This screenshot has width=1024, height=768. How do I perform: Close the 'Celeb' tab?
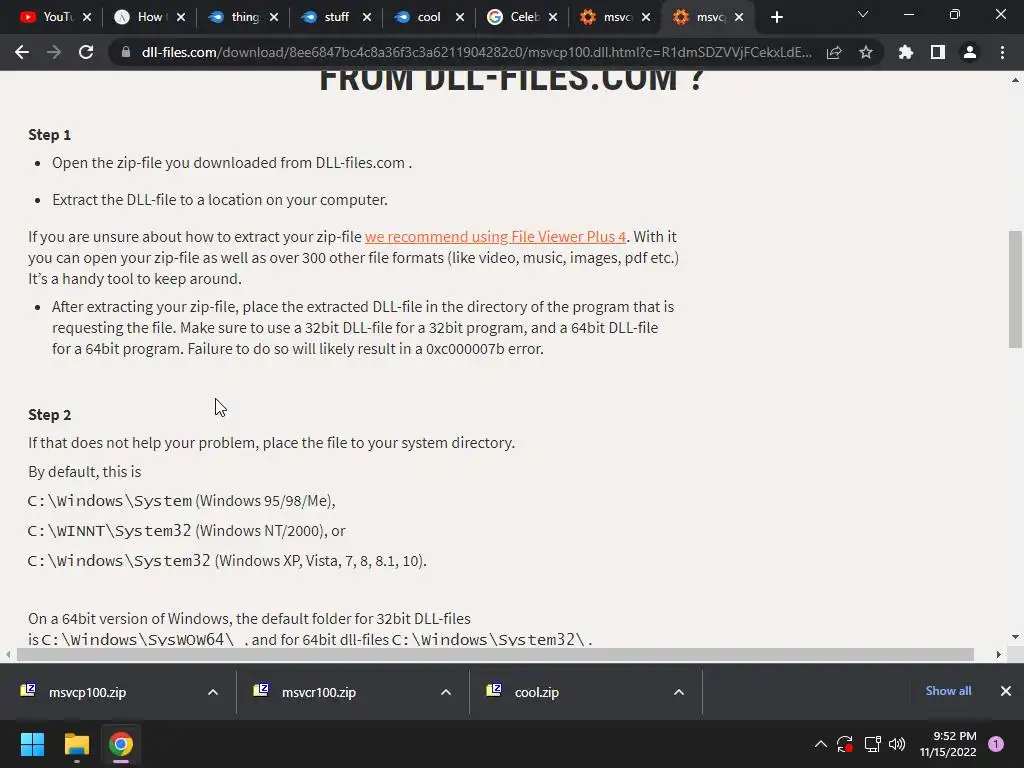pos(553,17)
